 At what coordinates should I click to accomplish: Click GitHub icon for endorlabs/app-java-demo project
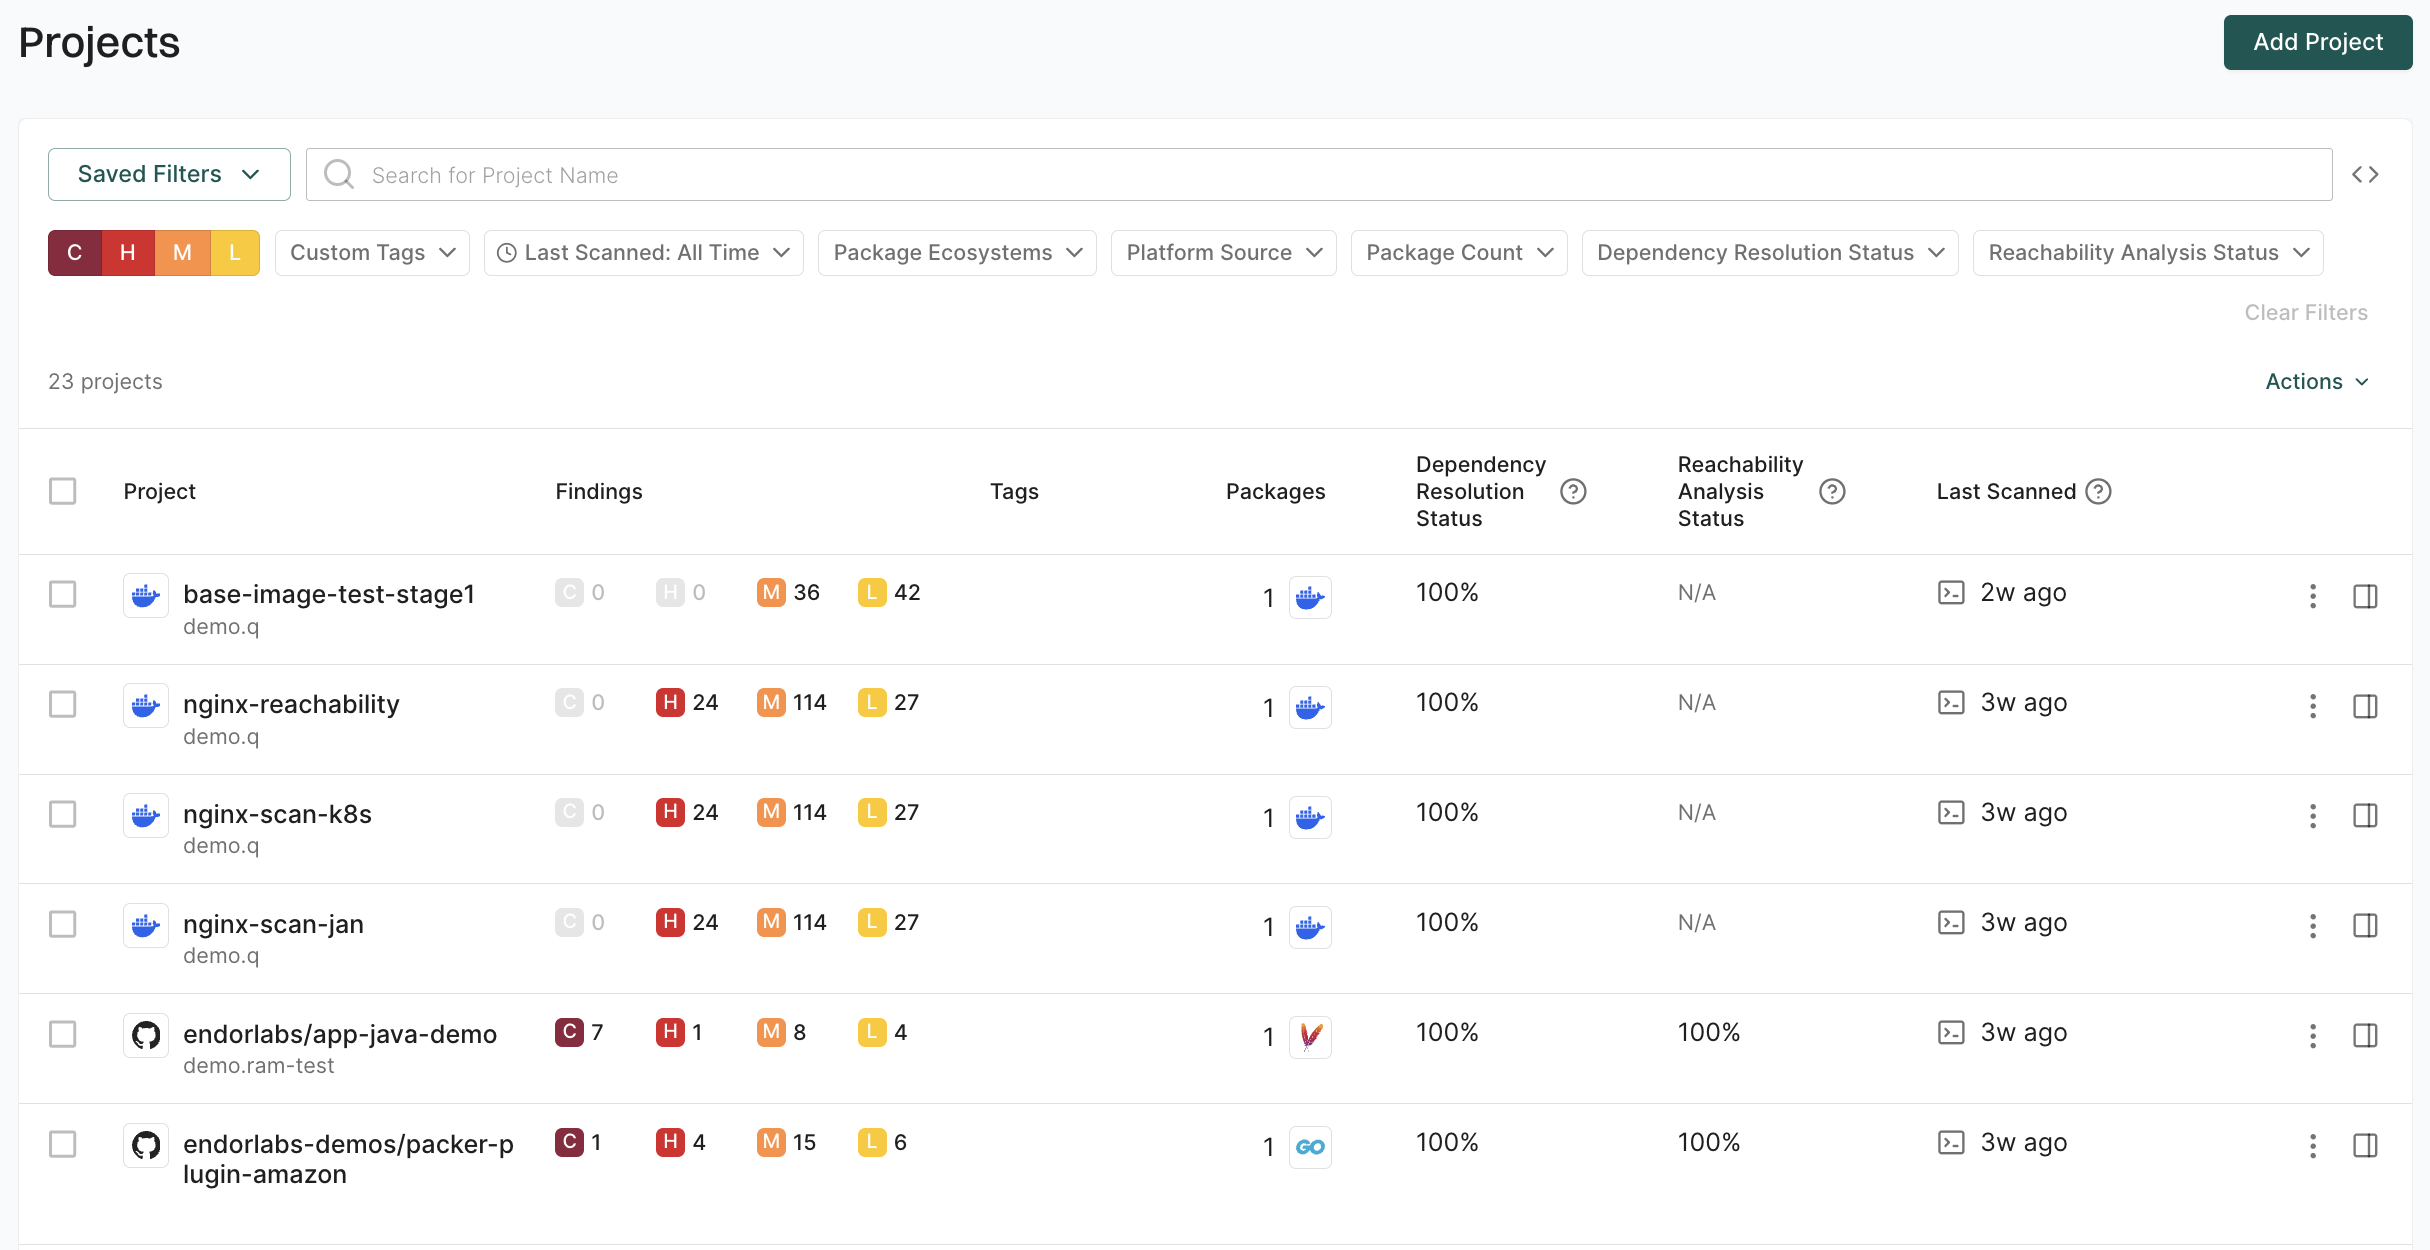pyautogui.click(x=146, y=1035)
